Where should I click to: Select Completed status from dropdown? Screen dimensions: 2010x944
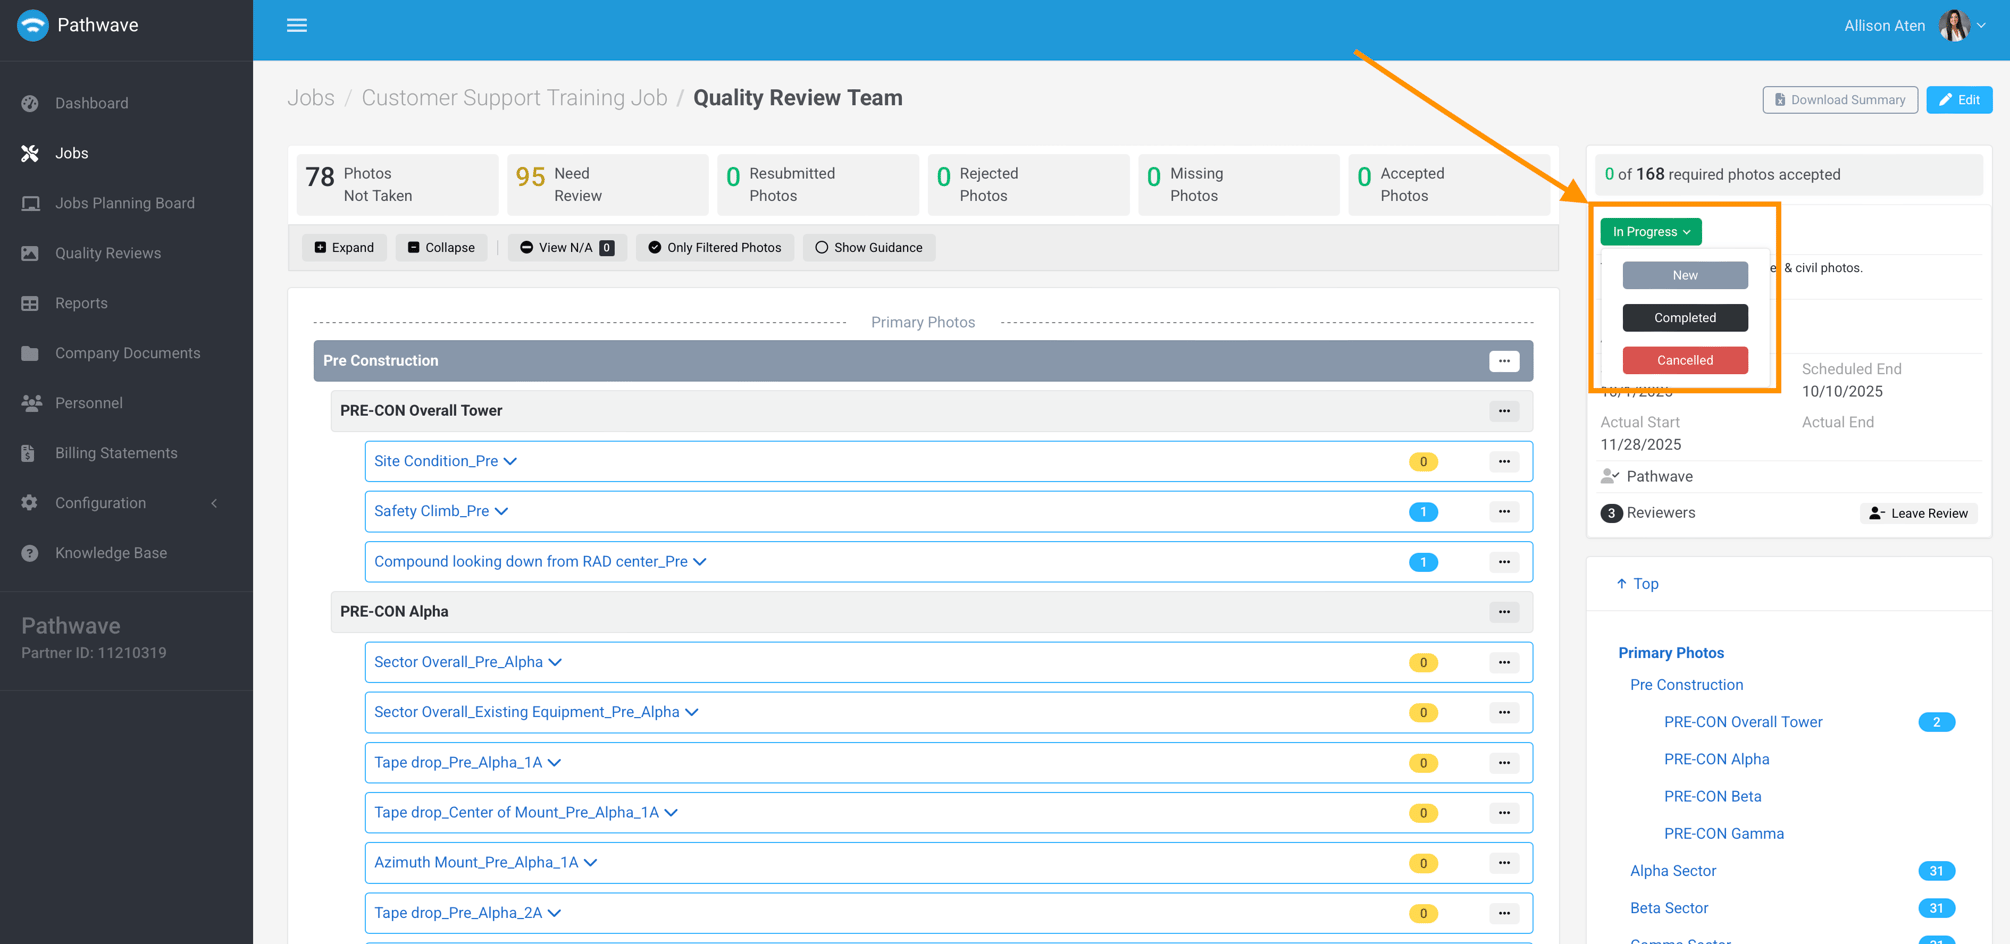(x=1685, y=318)
